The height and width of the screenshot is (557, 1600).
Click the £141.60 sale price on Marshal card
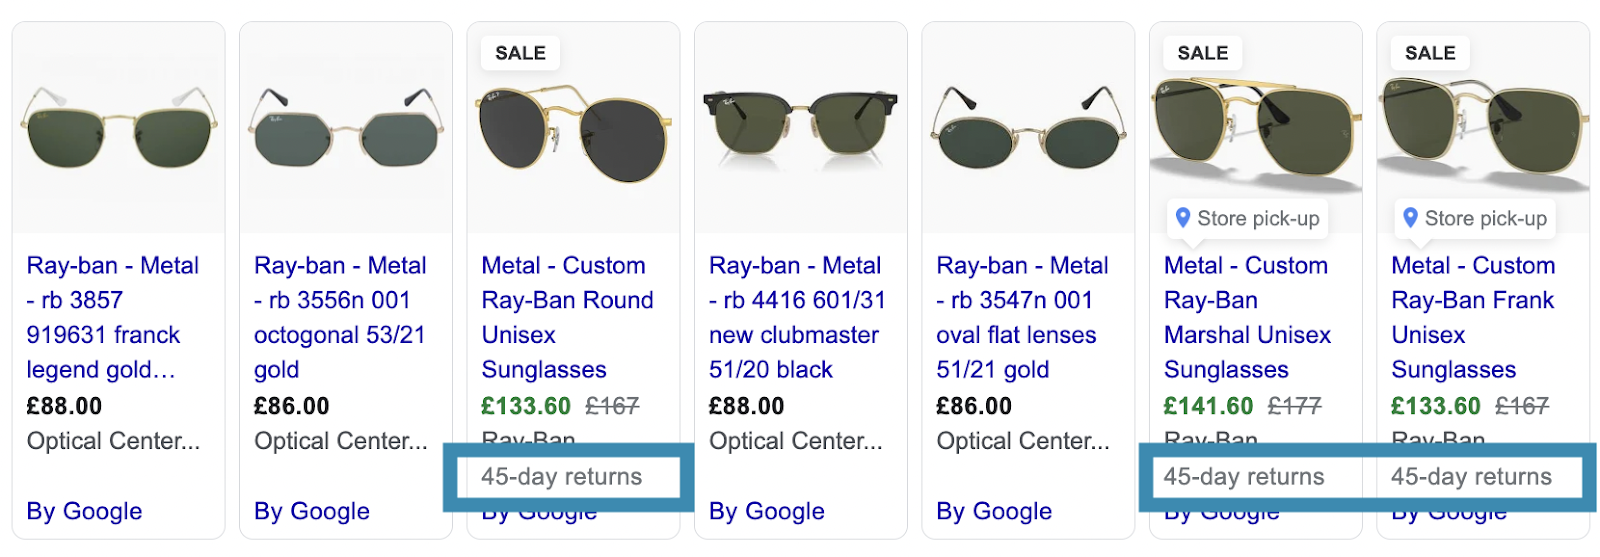click(1208, 406)
